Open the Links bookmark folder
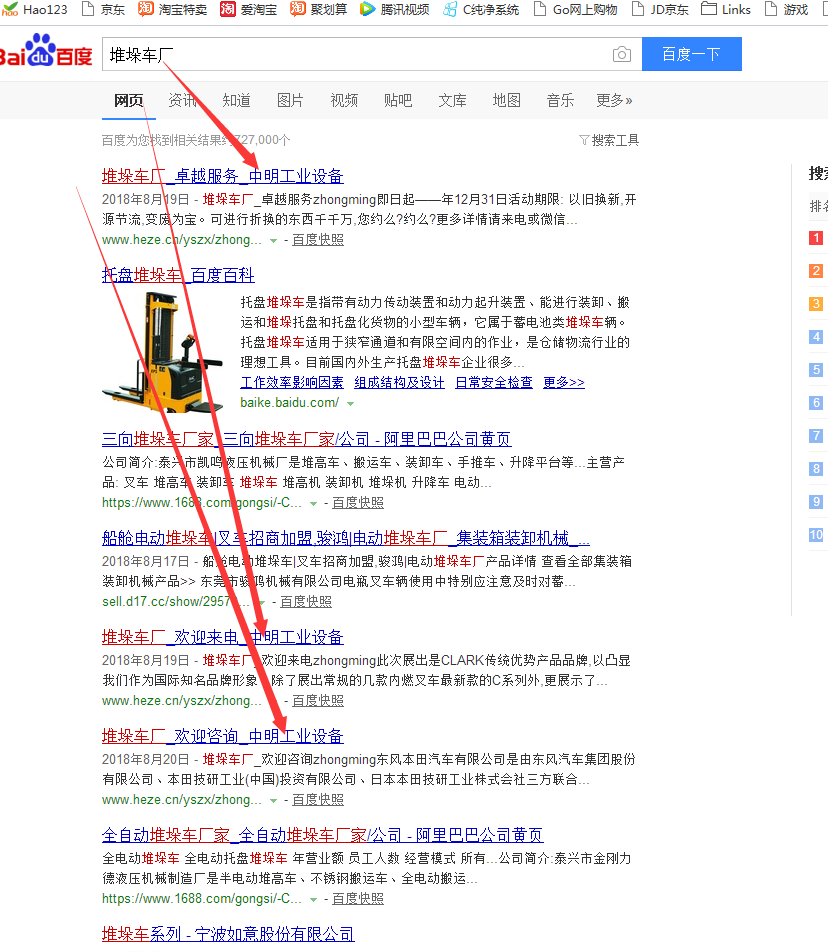Image resolution: width=828 pixels, height=952 pixels. coord(726,10)
